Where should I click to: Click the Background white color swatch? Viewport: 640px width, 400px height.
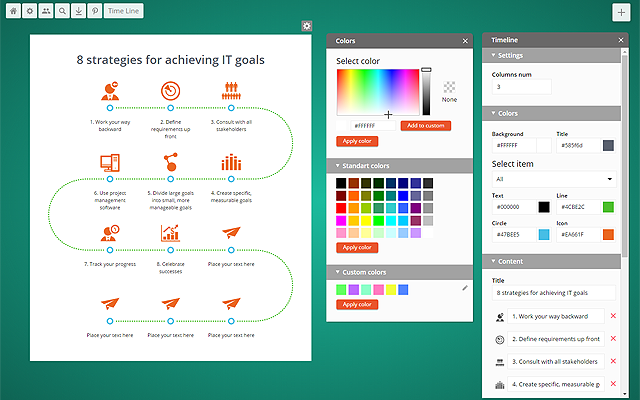point(544,146)
